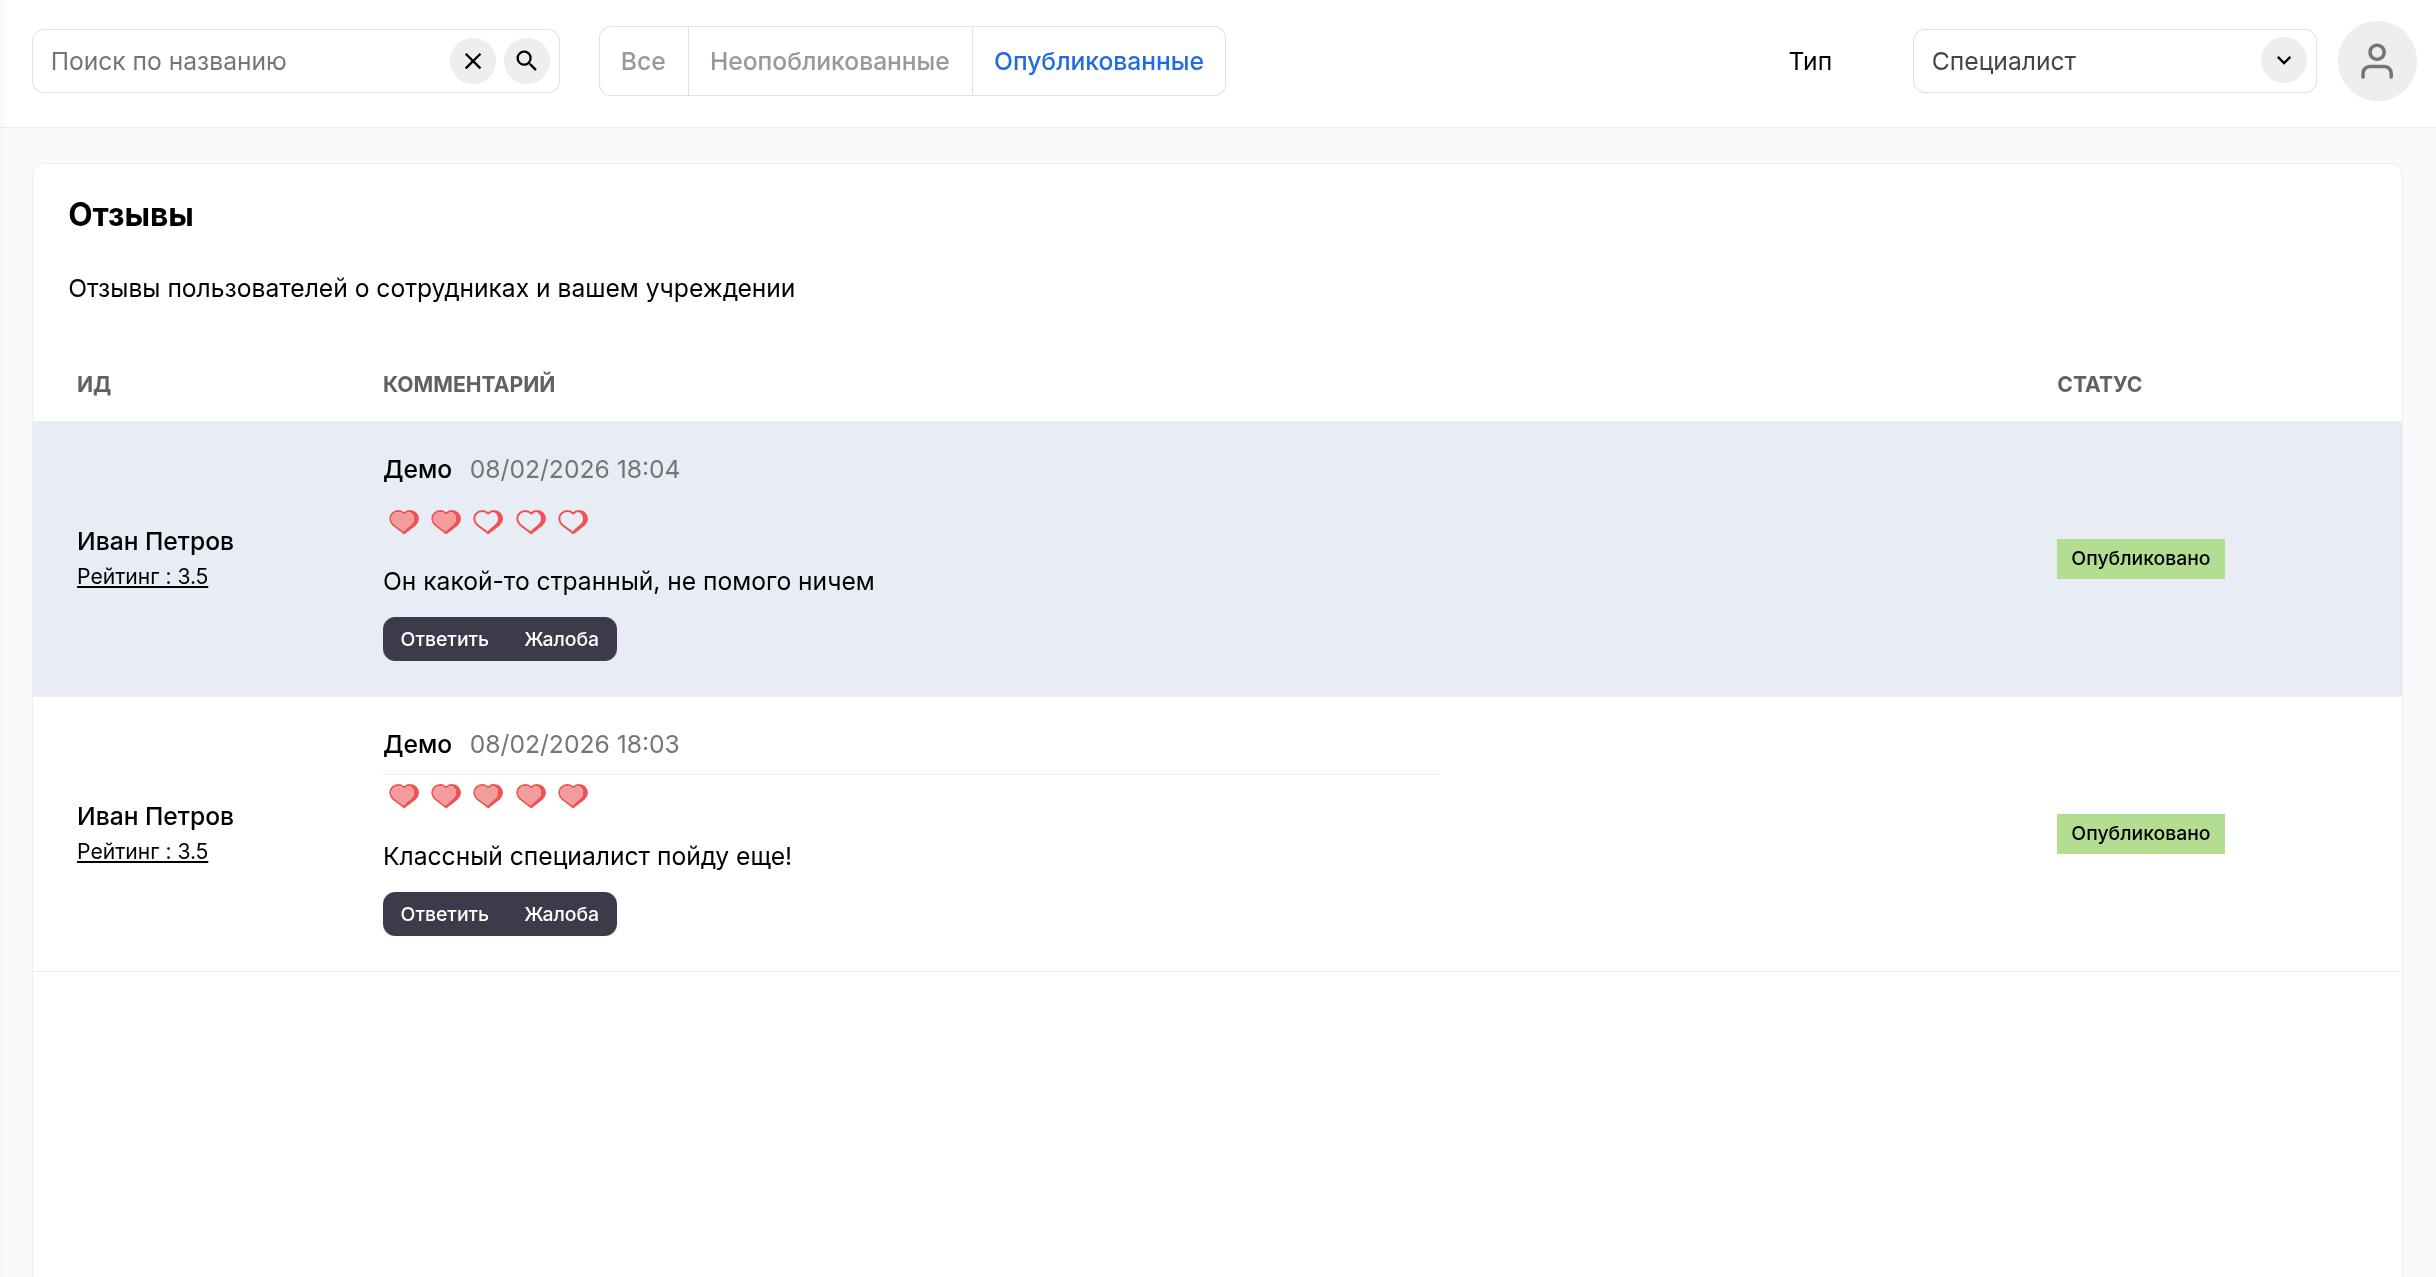The width and height of the screenshot is (2436, 1277).
Task: Click Жалоба on the second review
Action: (561, 913)
